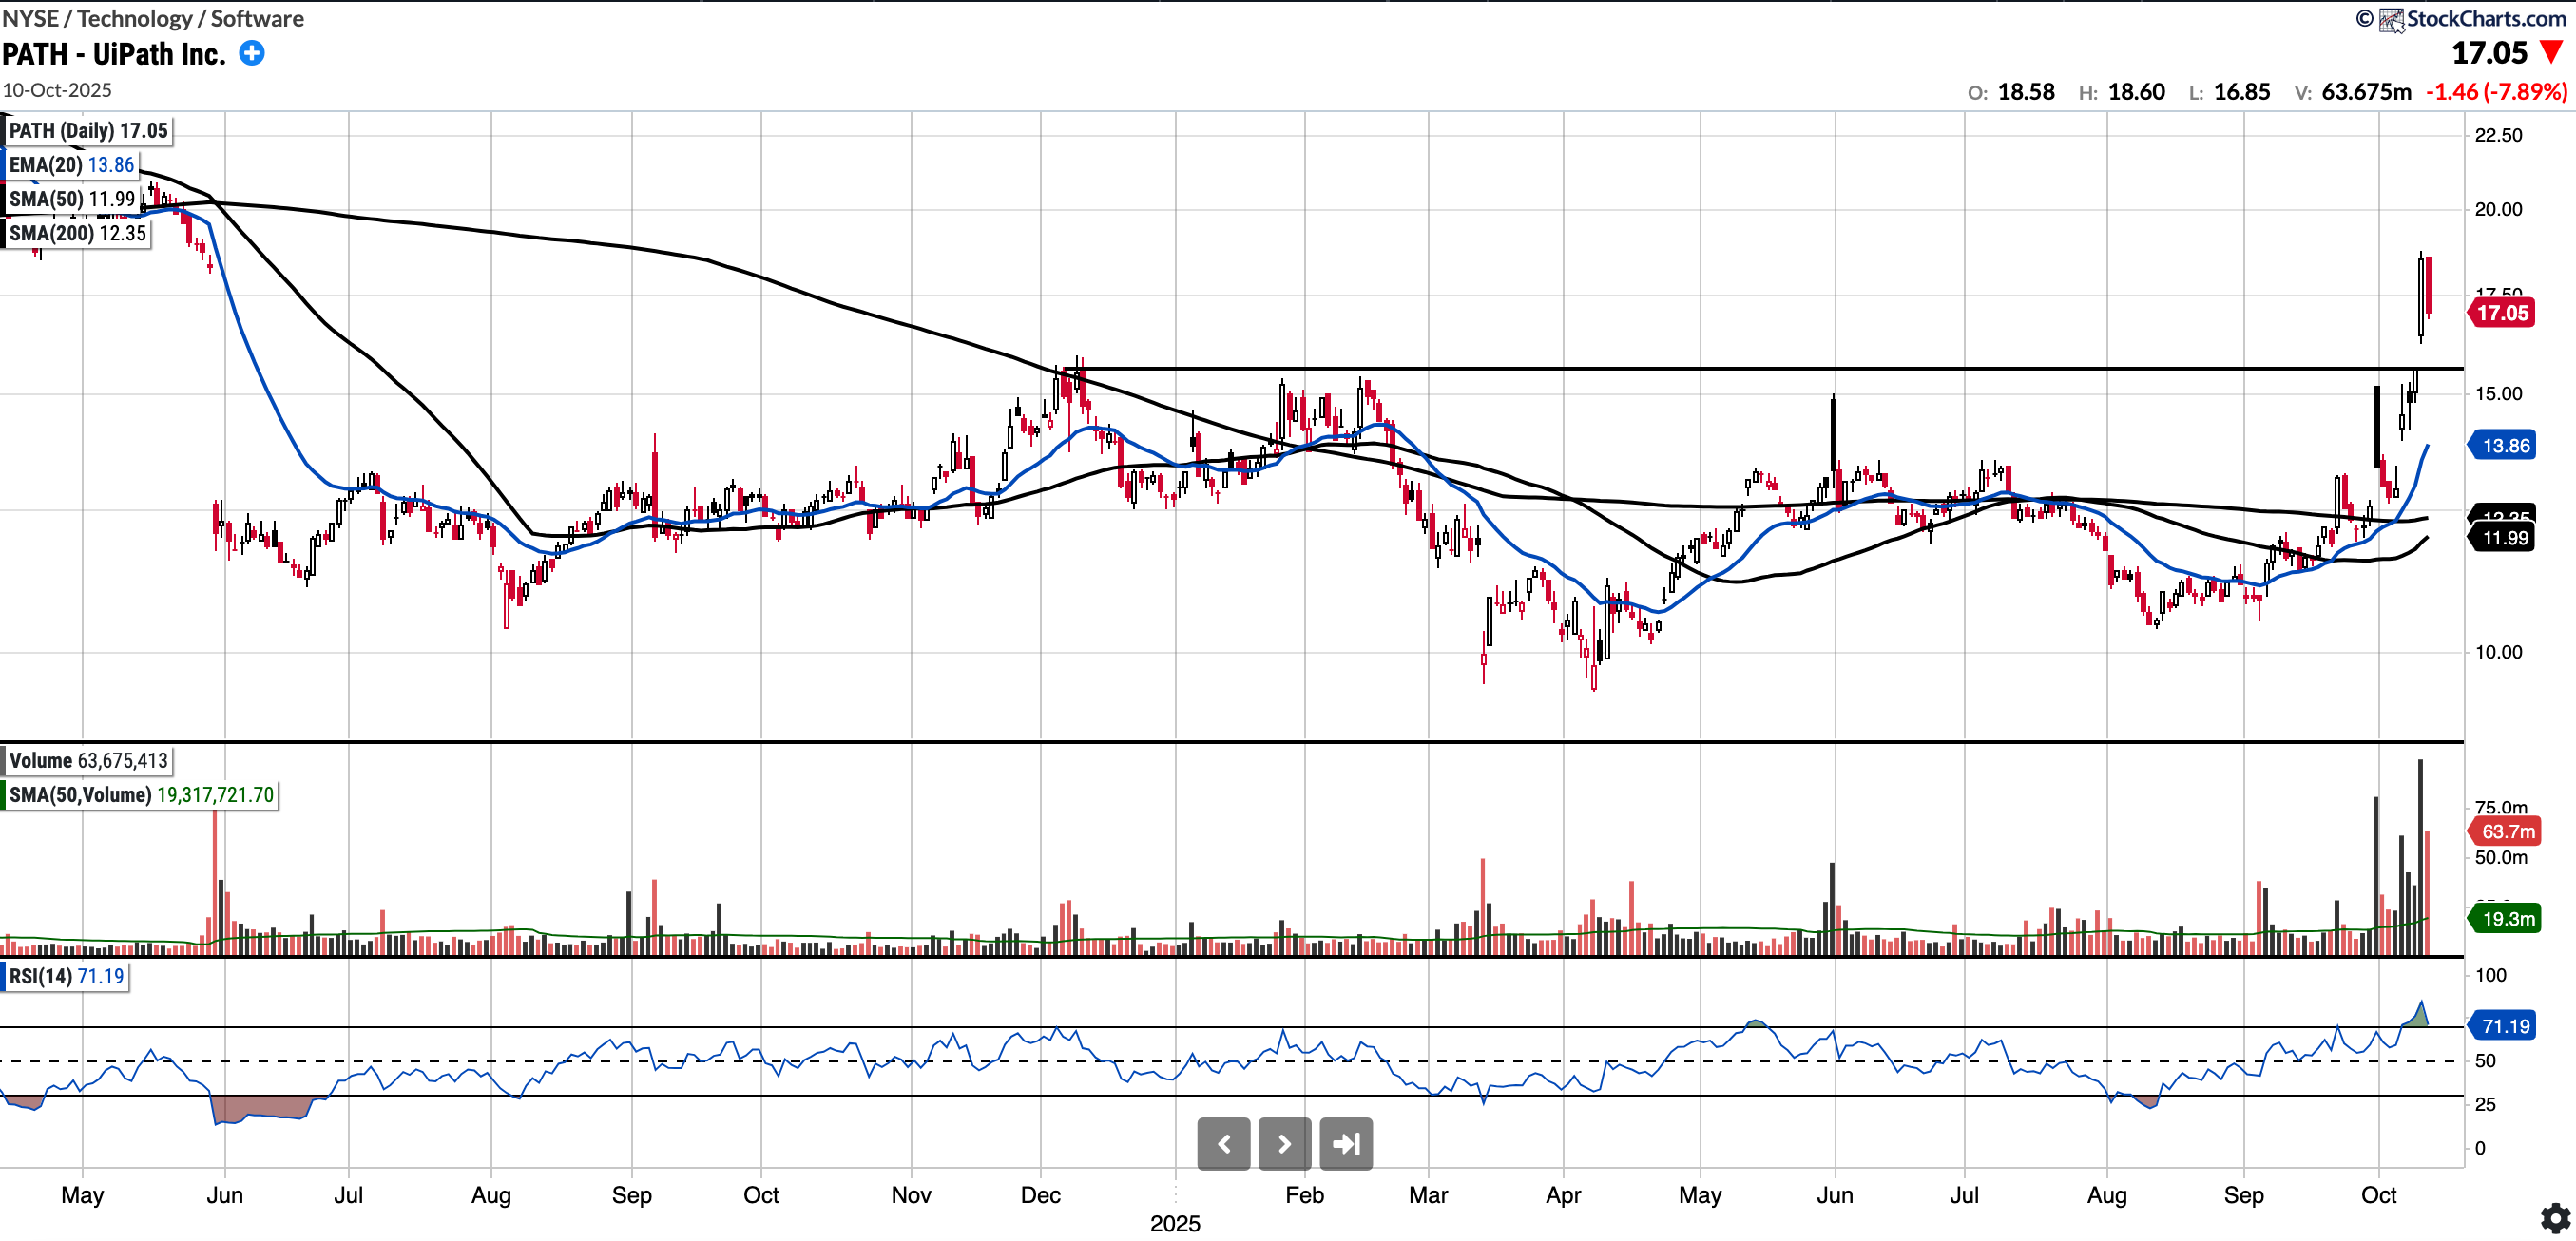
Task: Click the blue 13.86 EMA axis tag
Action: tap(2505, 446)
